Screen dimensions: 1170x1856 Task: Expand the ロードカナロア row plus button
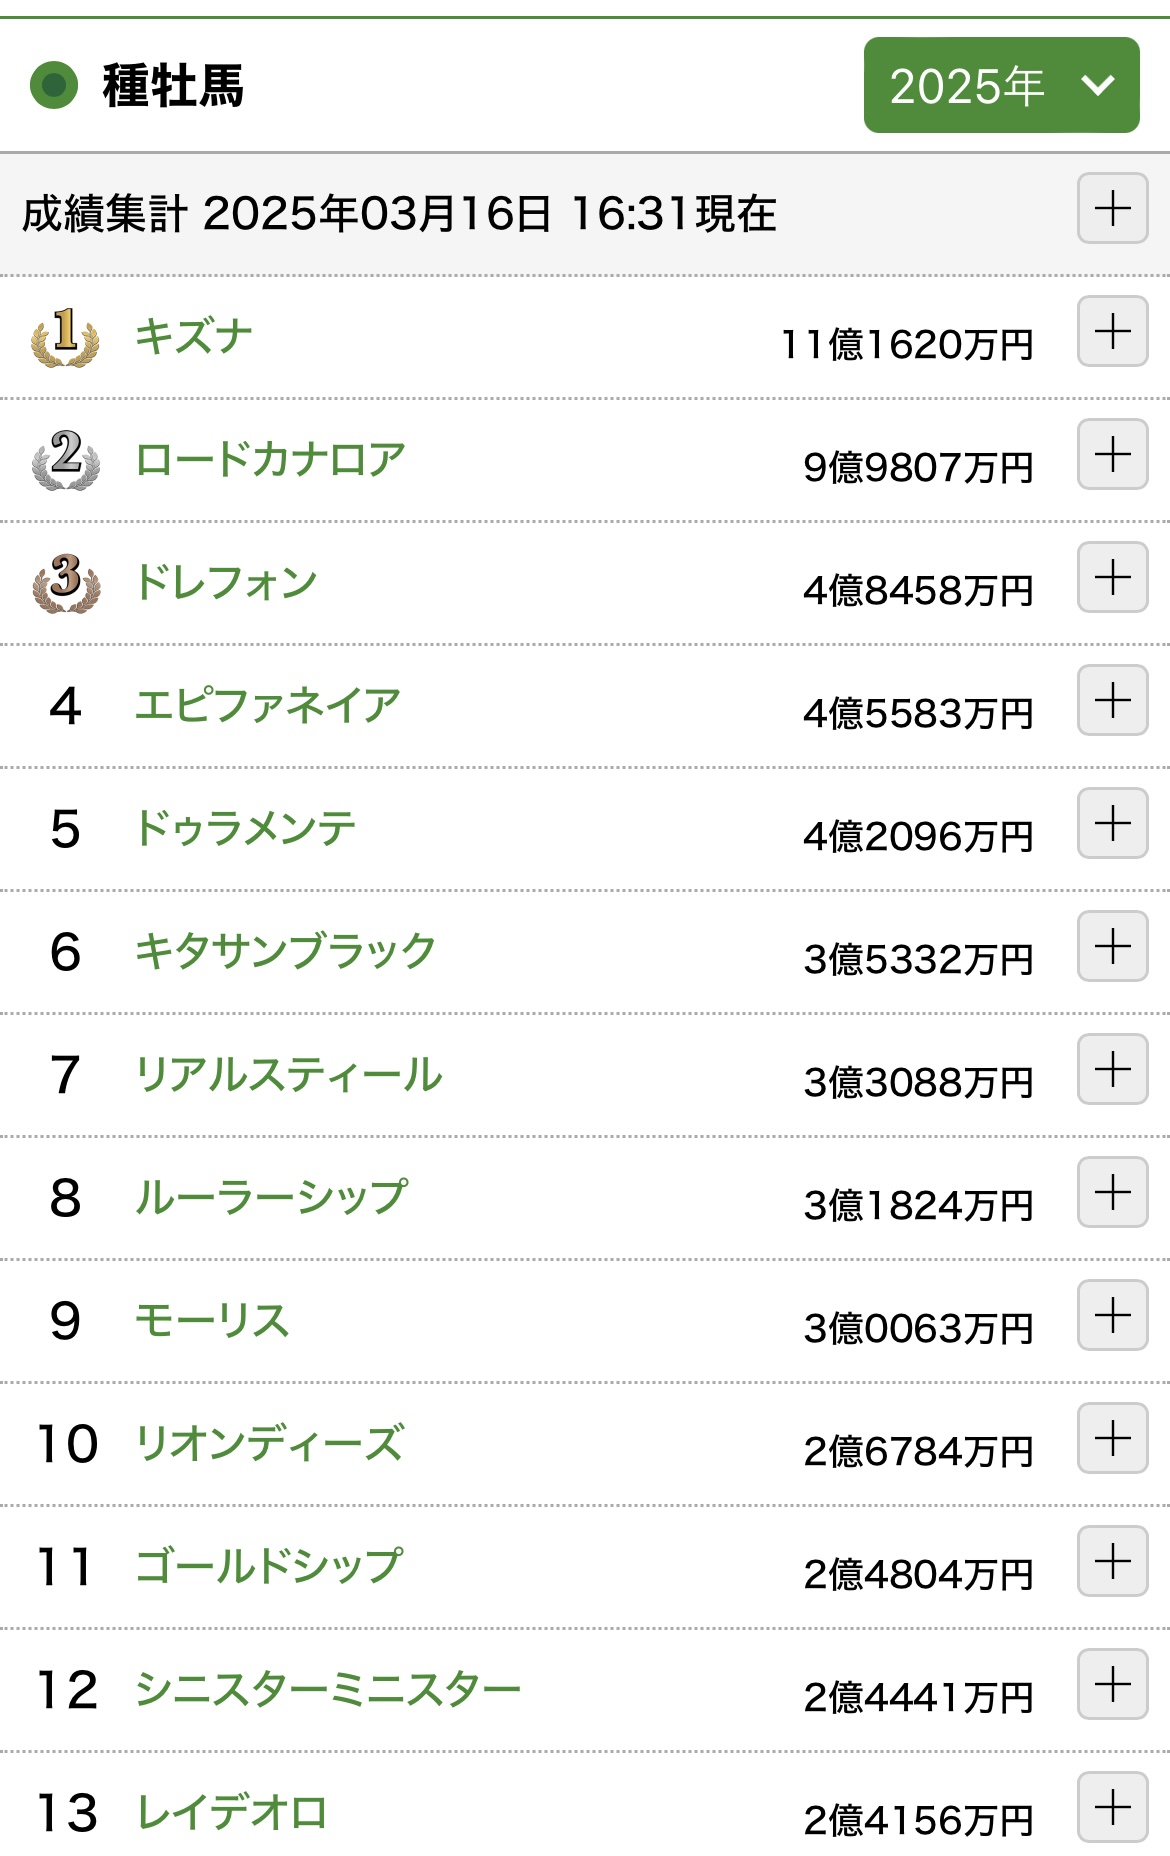[x=1112, y=455]
